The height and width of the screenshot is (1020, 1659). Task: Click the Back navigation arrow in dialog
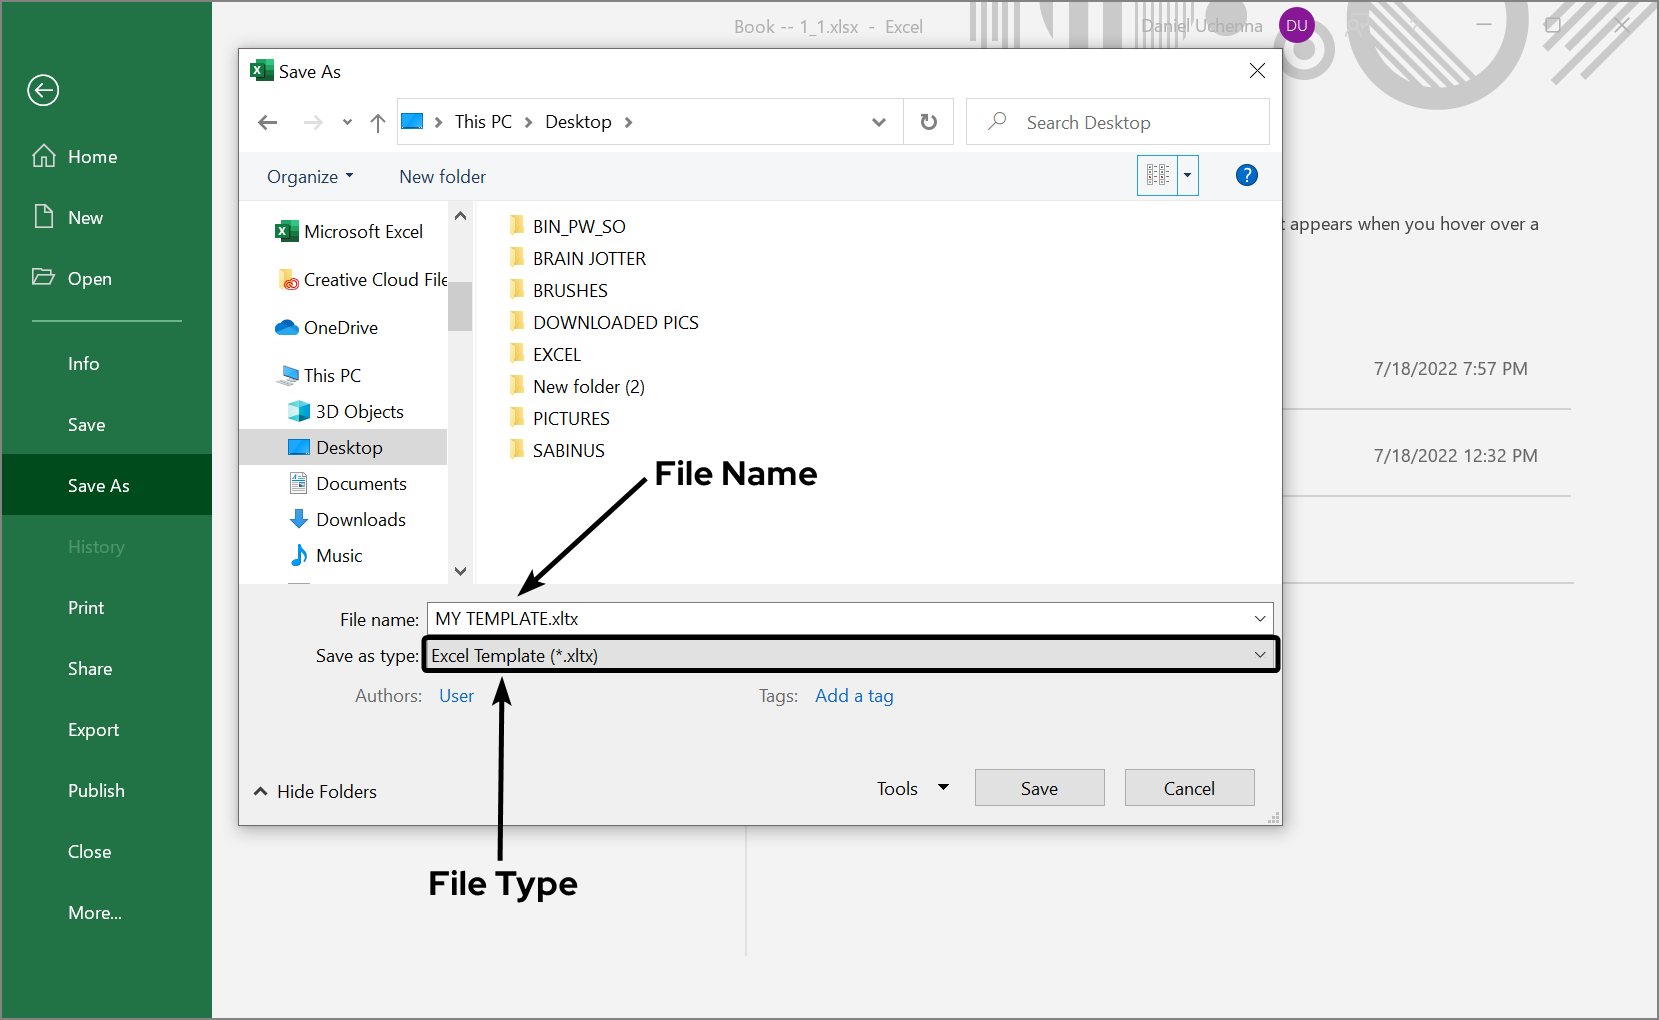267,121
